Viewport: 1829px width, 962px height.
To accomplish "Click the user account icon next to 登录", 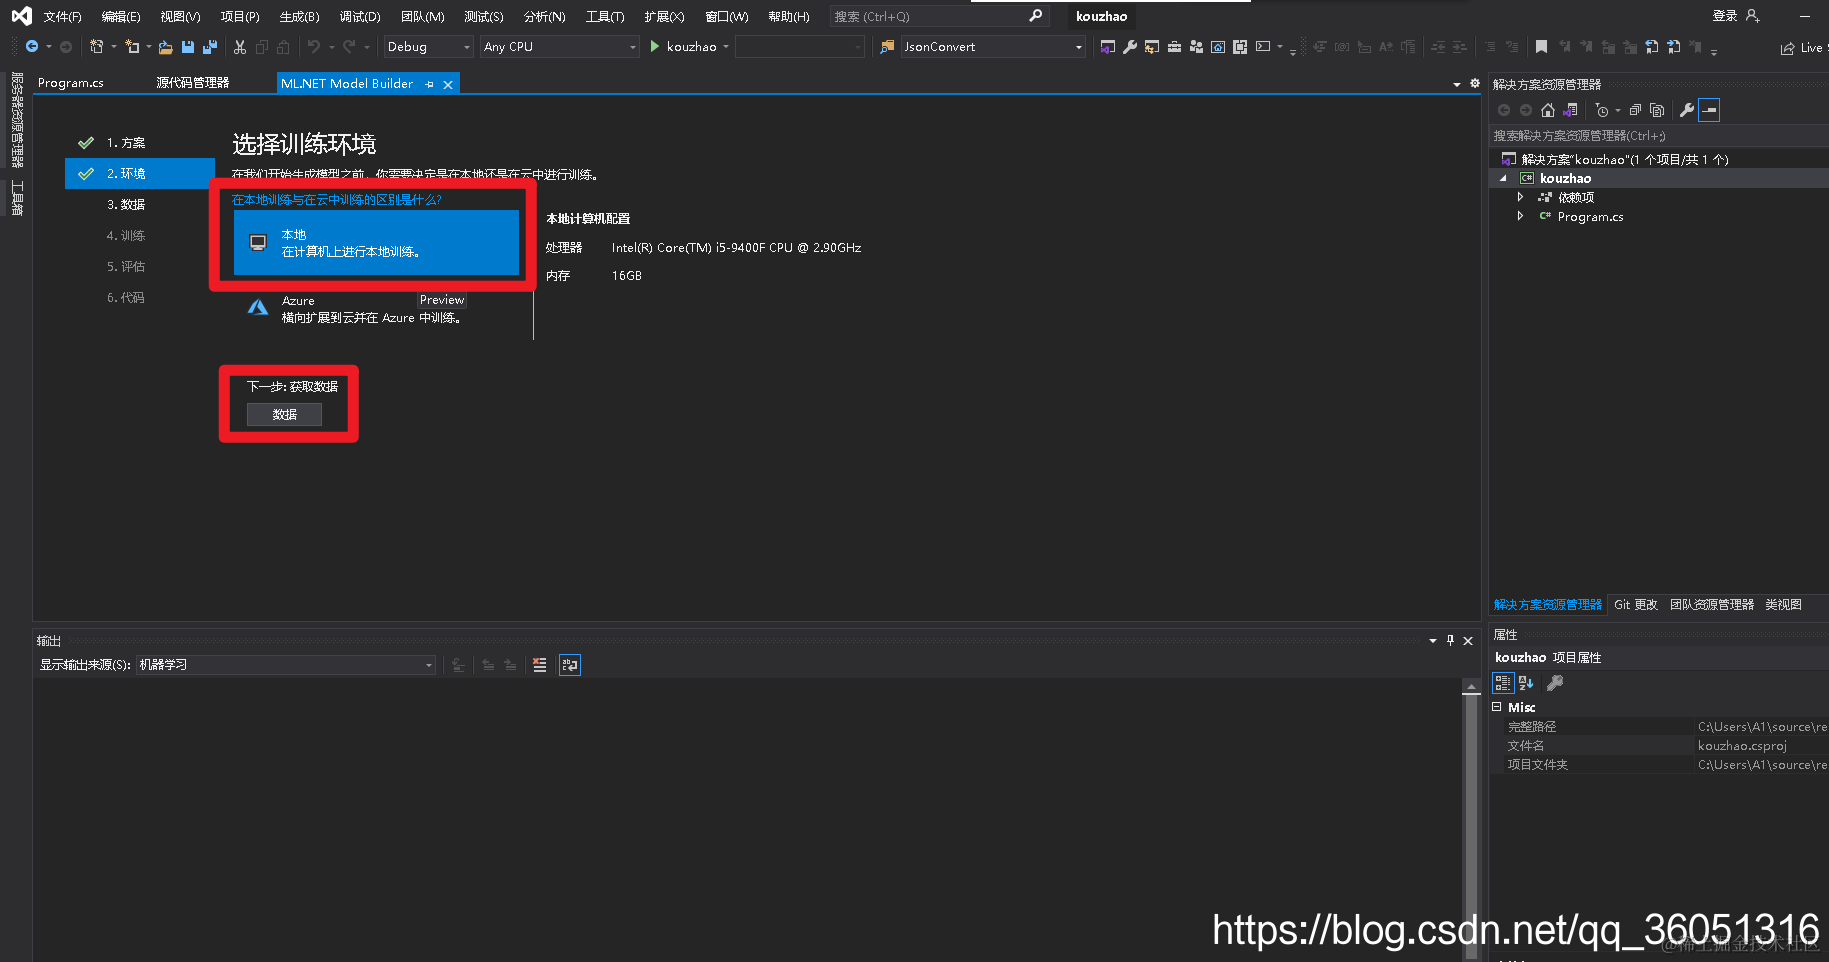I will tap(1752, 16).
